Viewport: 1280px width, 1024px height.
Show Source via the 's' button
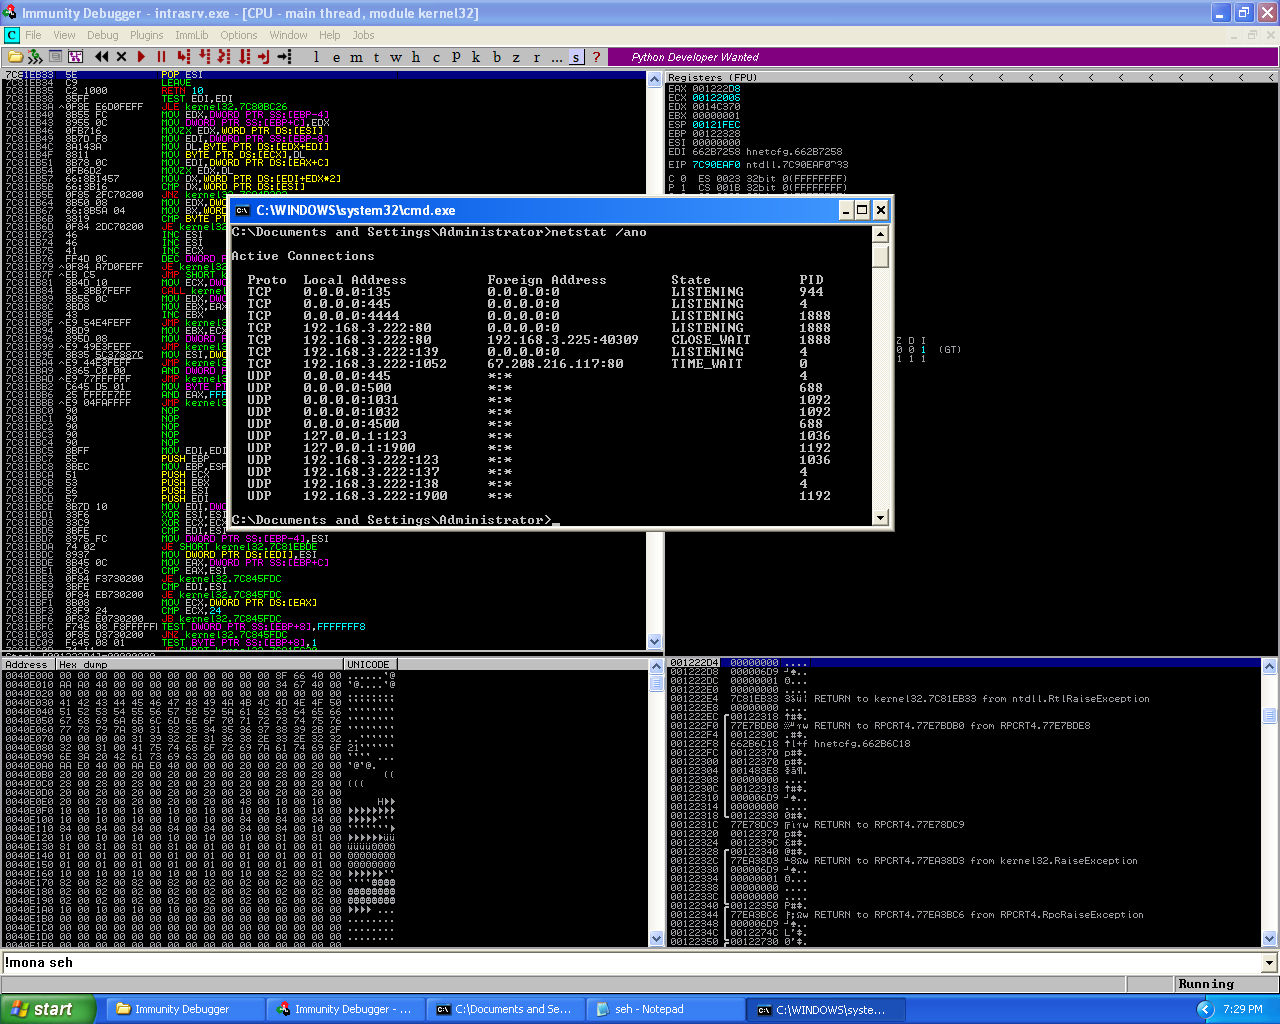tap(576, 57)
